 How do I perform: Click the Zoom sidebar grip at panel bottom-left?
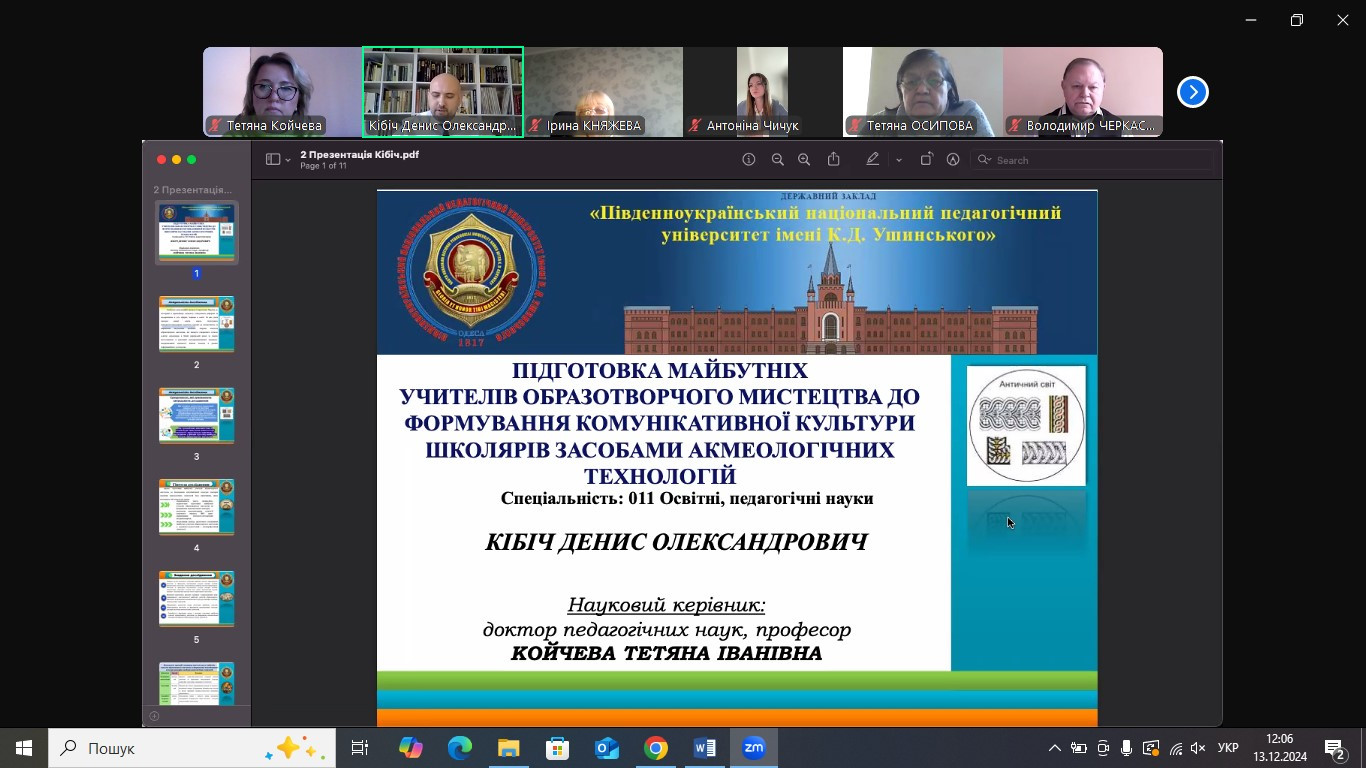coord(154,716)
